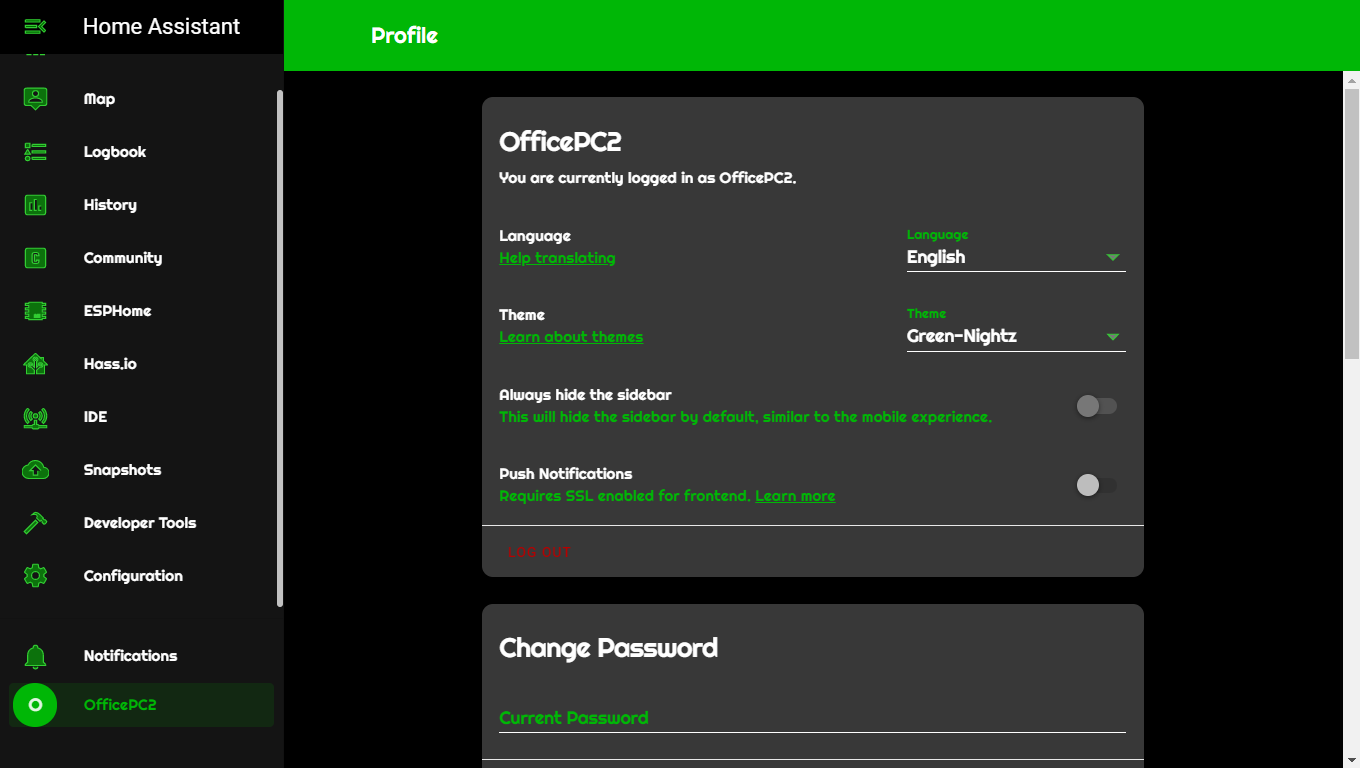Screen dimensions: 1360x768
Task: Open the Snapshots cloud icon
Action: pos(35,469)
